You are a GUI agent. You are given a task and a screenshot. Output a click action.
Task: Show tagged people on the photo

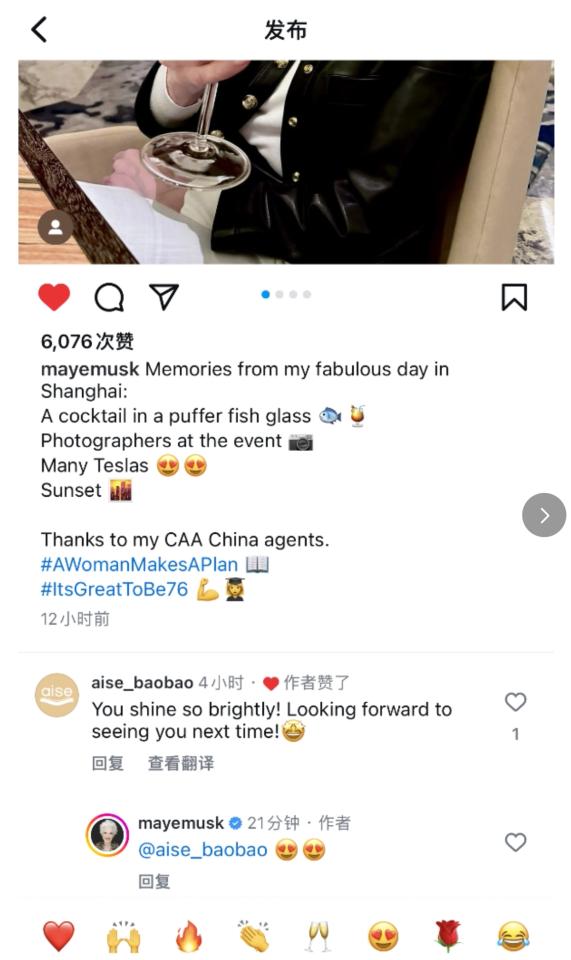[55, 228]
